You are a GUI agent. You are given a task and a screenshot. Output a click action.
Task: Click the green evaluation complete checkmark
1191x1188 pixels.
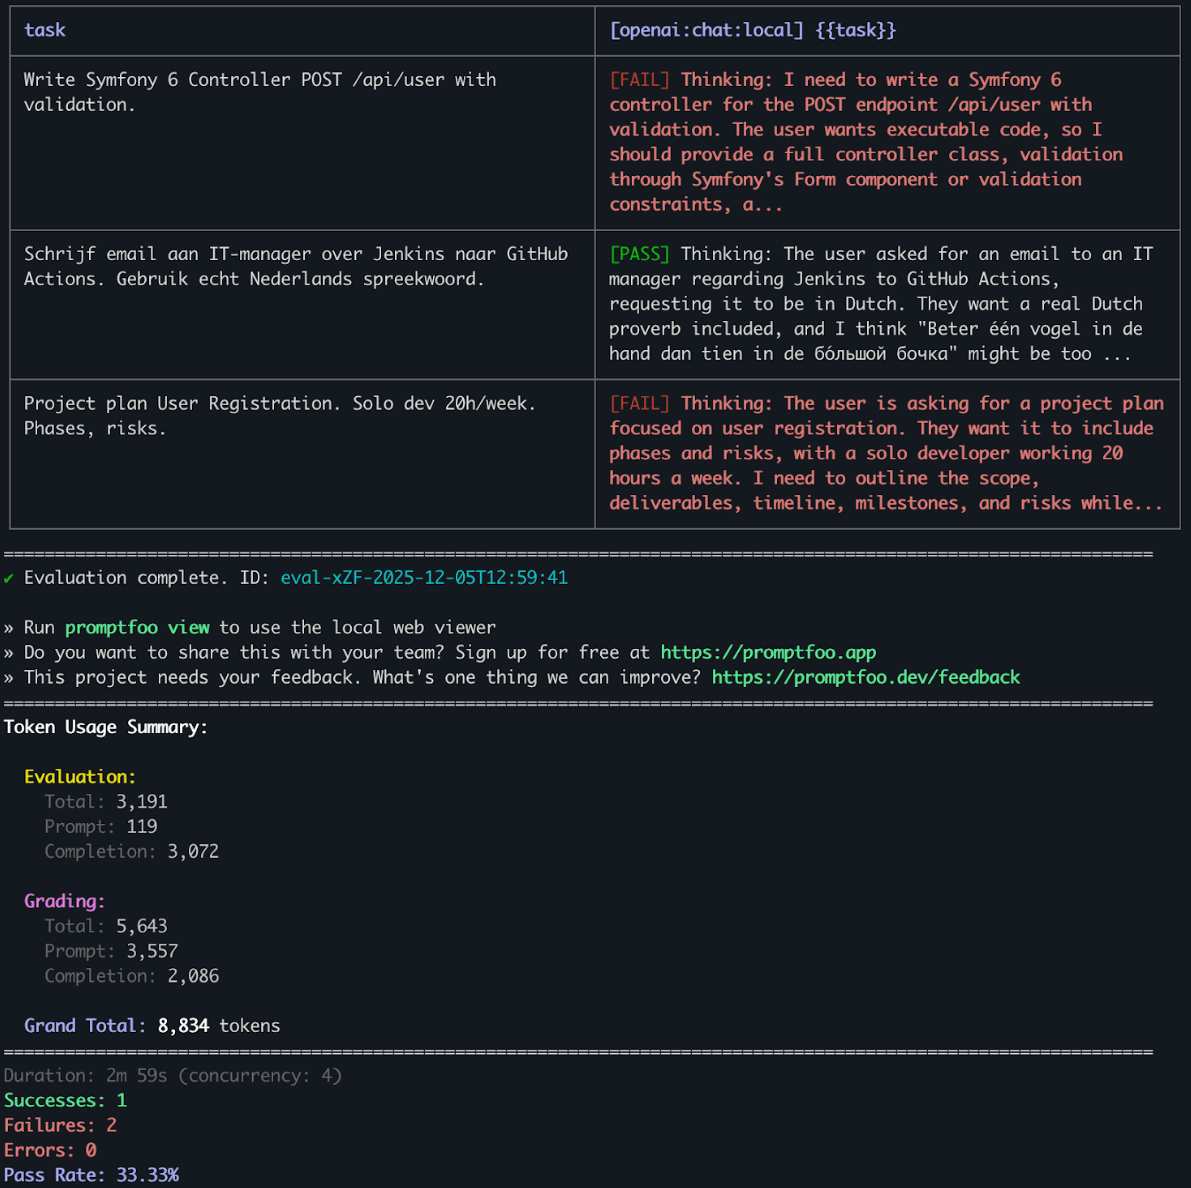9,578
